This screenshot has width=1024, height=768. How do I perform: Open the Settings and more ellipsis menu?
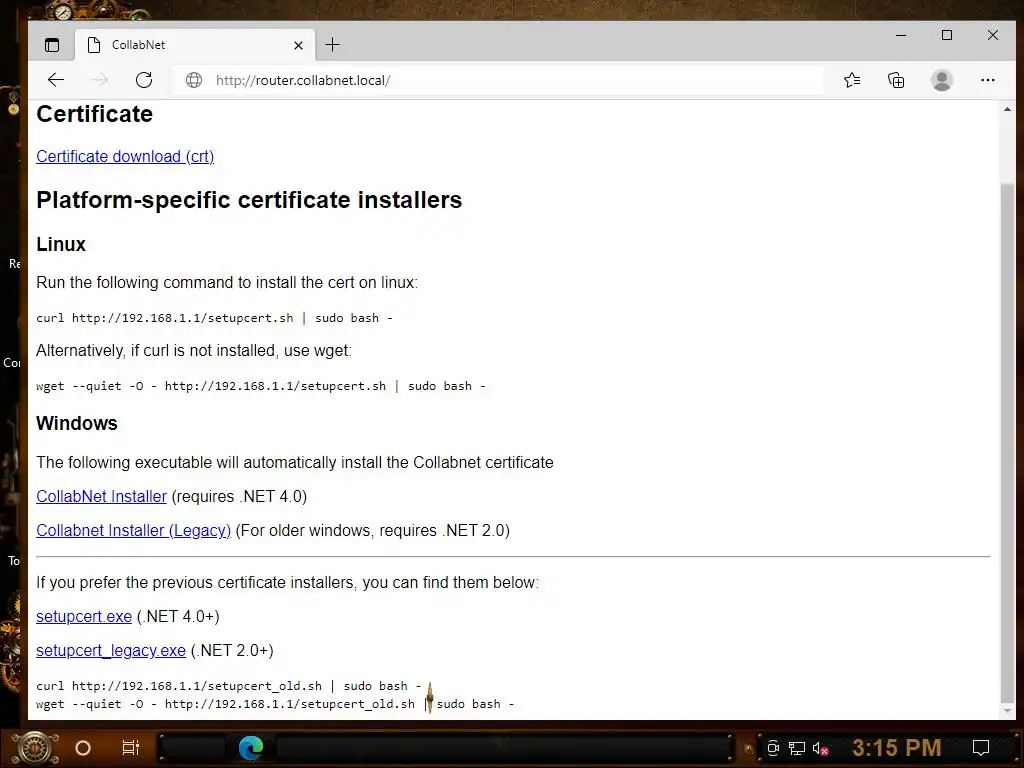[x=987, y=80]
